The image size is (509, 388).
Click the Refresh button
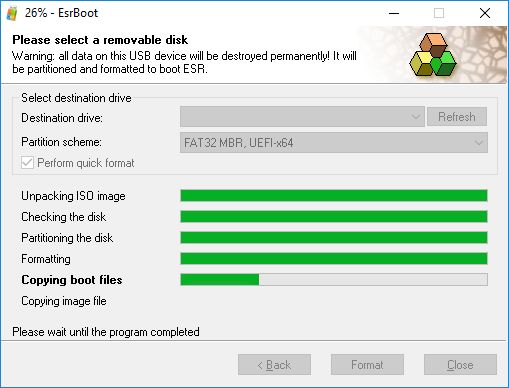point(457,117)
